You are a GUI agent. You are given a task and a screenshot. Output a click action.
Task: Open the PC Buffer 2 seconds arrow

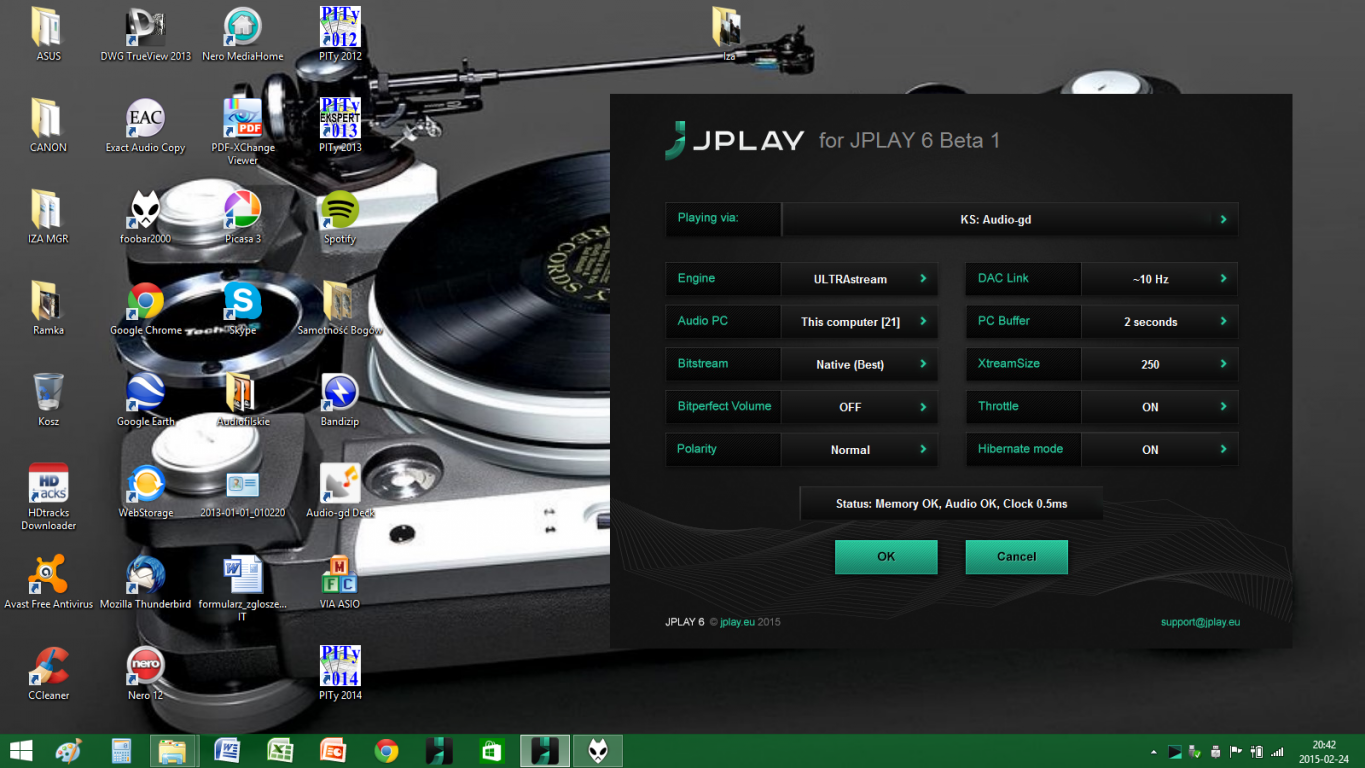[x=1223, y=322]
